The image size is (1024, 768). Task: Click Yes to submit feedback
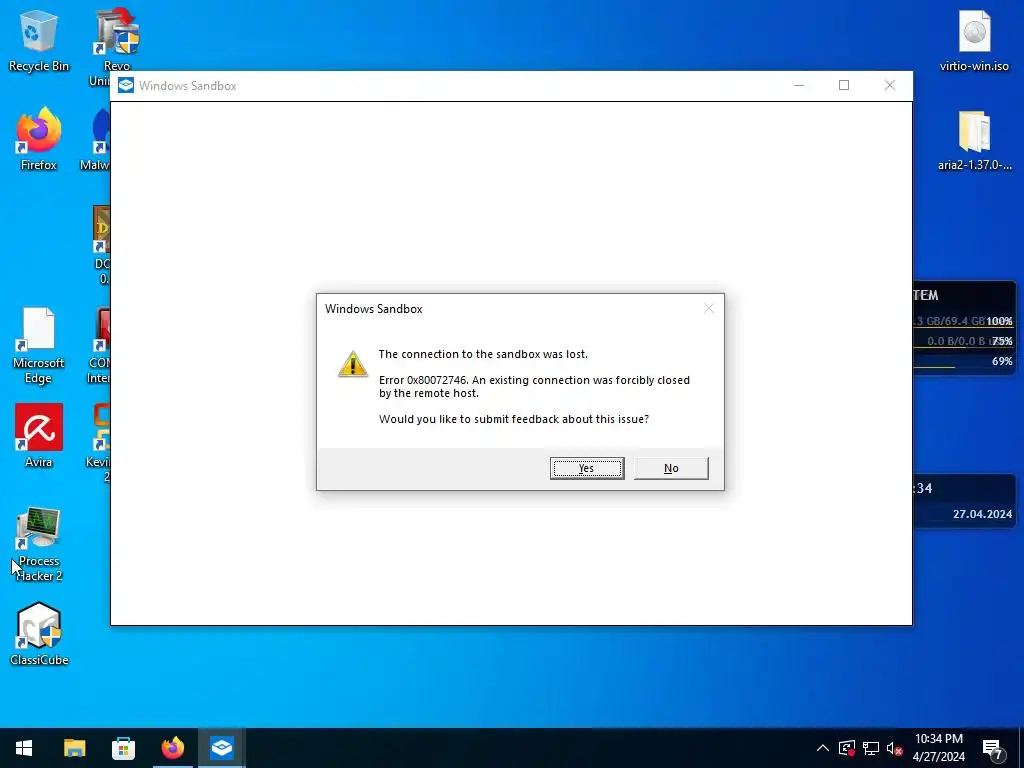[x=586, y=468]
